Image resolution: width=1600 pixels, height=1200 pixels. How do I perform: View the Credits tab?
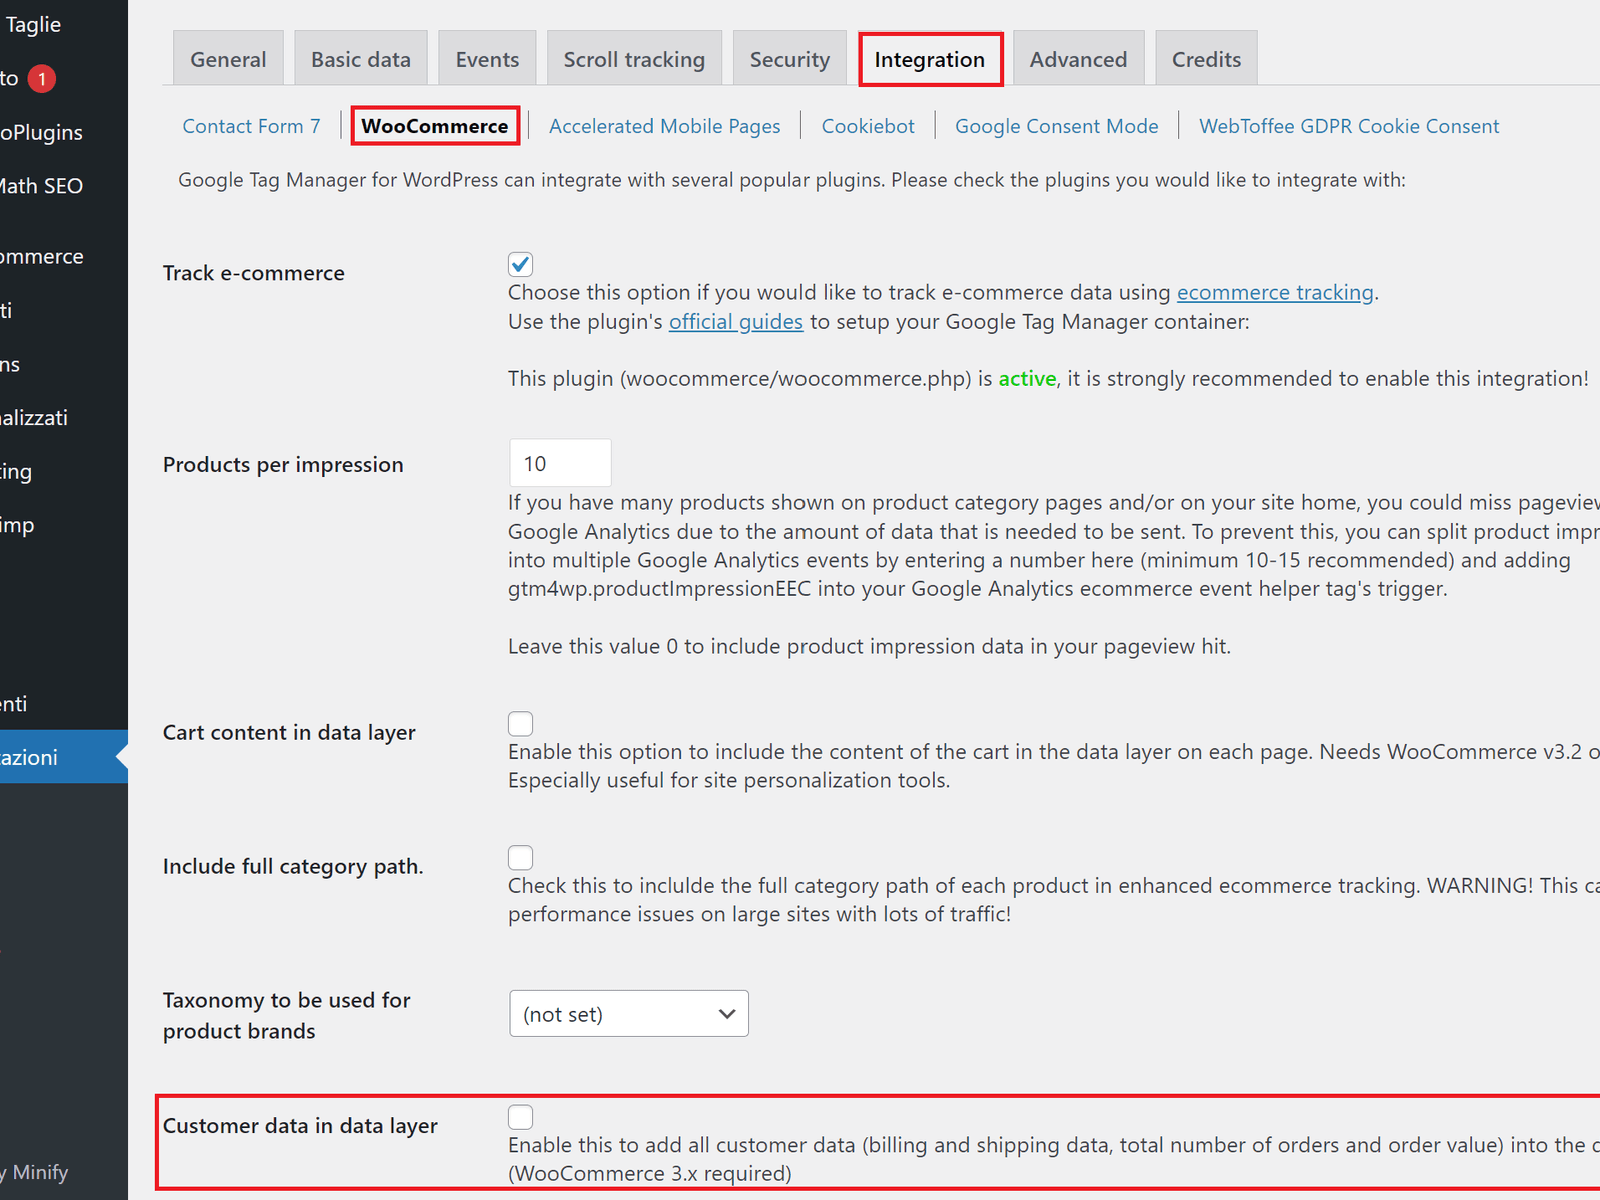(1206, 60)
